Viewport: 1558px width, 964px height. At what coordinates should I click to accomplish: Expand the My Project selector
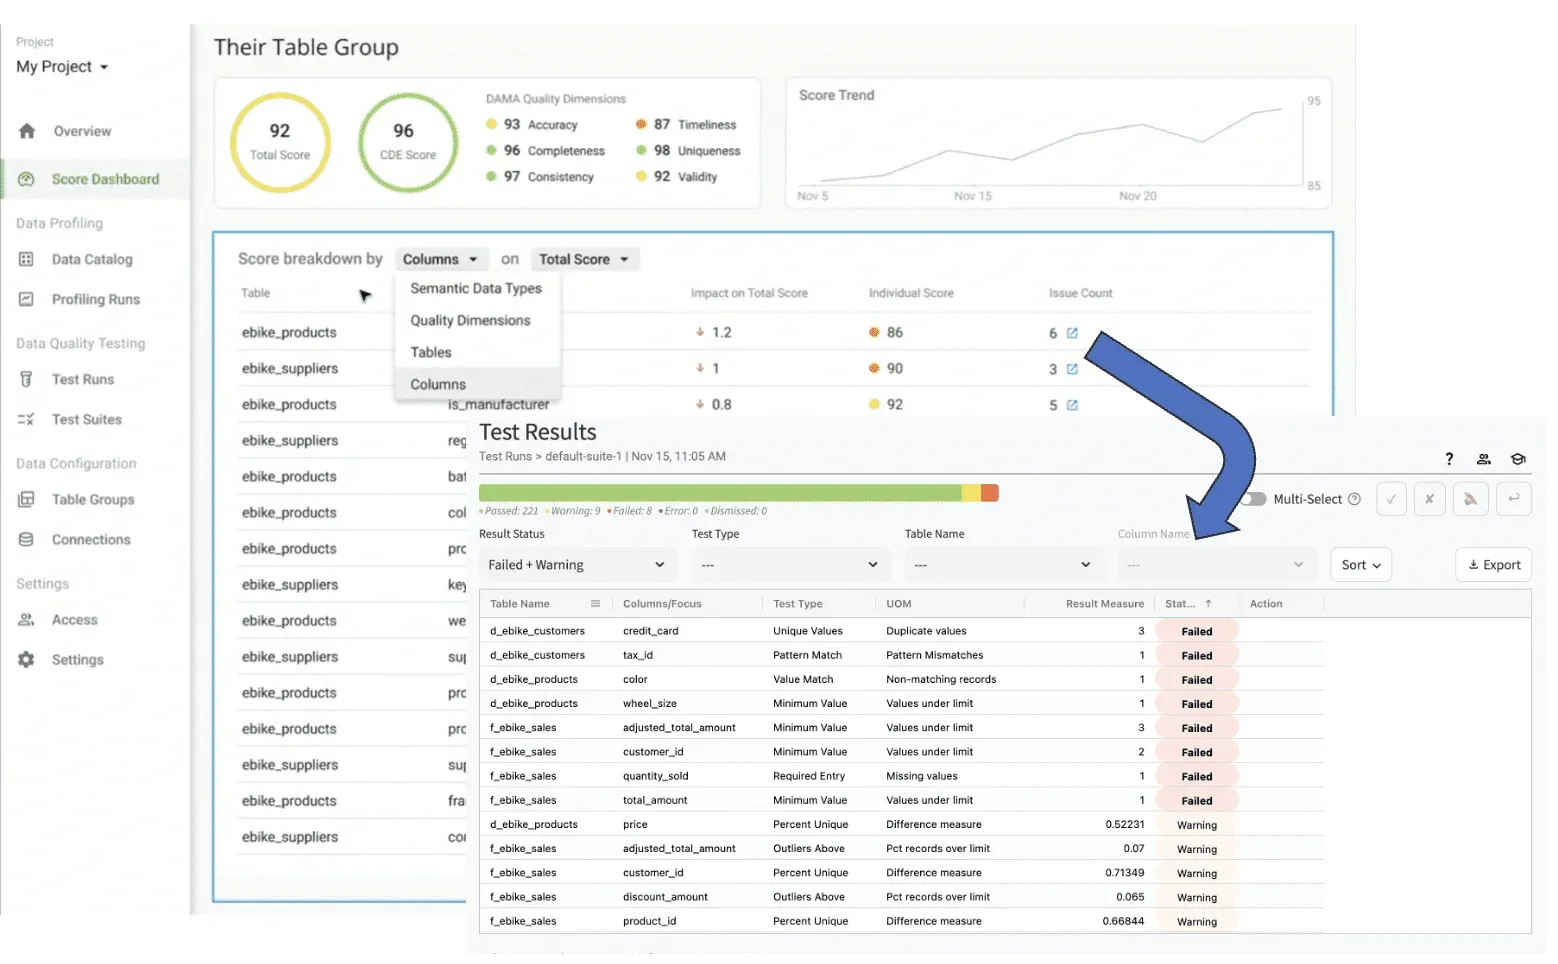pos(62,67)
